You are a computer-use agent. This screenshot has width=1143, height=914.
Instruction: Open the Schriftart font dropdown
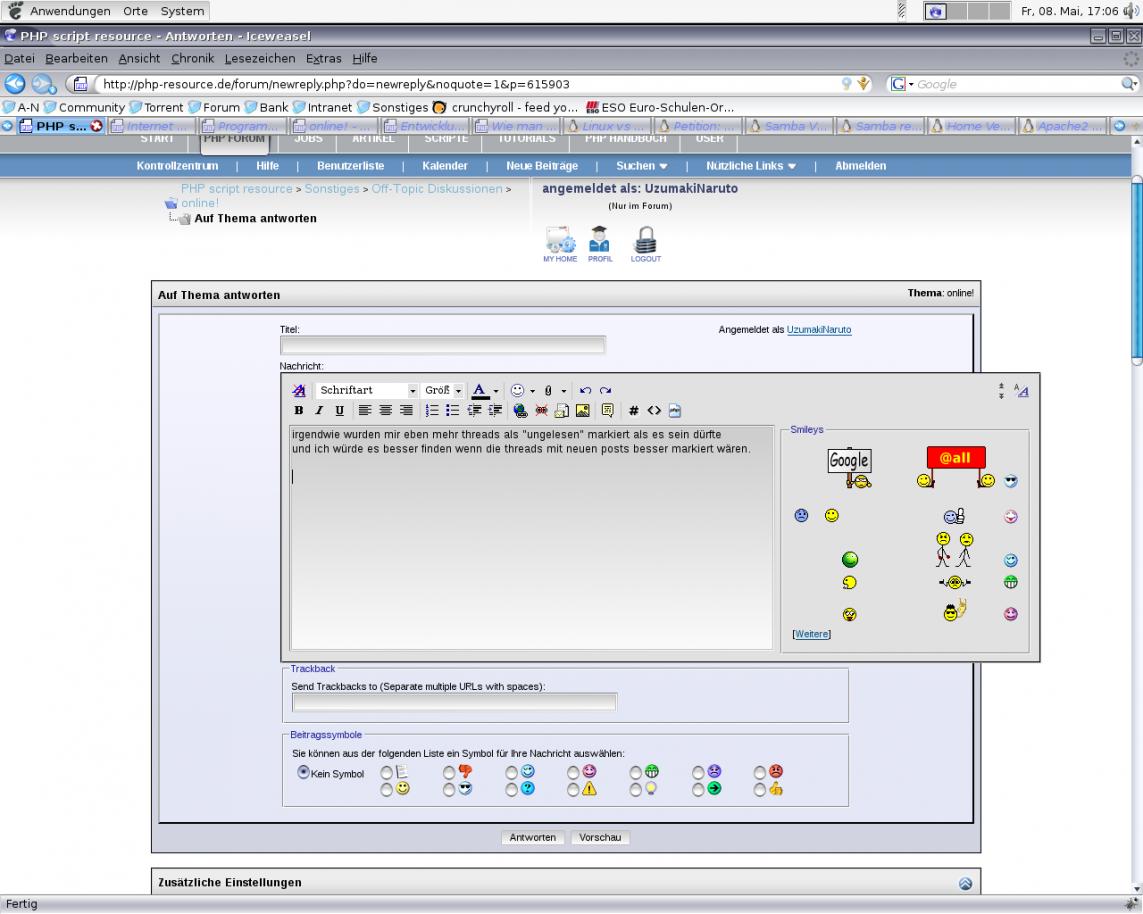coord(367,391)
